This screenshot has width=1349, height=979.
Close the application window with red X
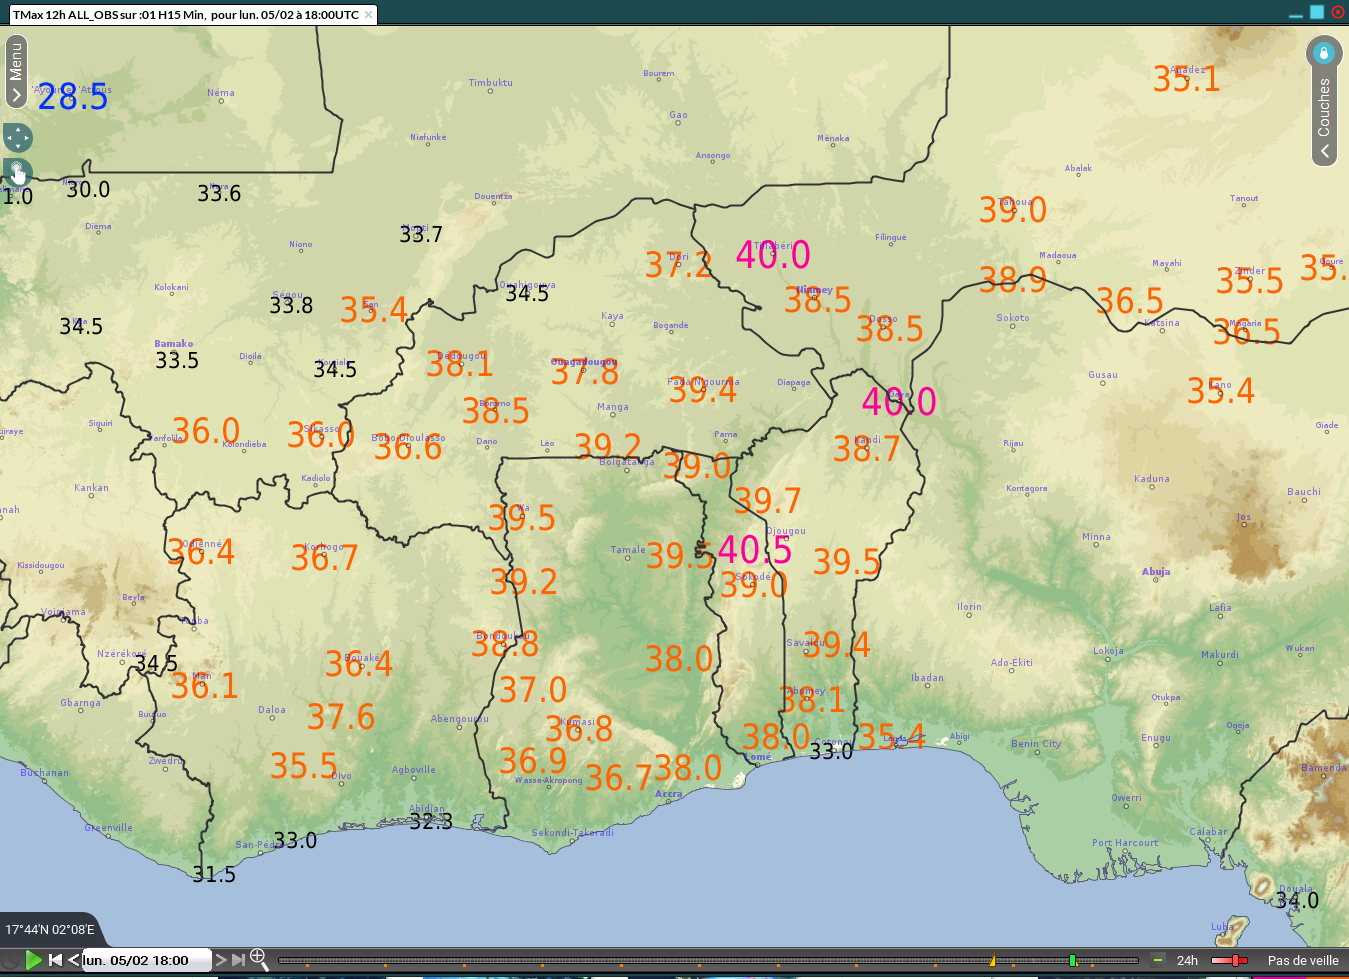pos(1338,12)
